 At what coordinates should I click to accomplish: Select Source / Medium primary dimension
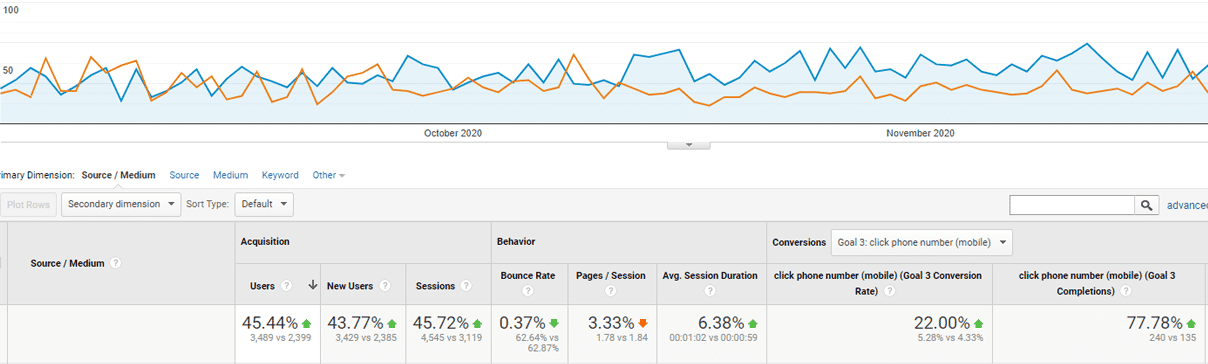[x=118, y=175]
